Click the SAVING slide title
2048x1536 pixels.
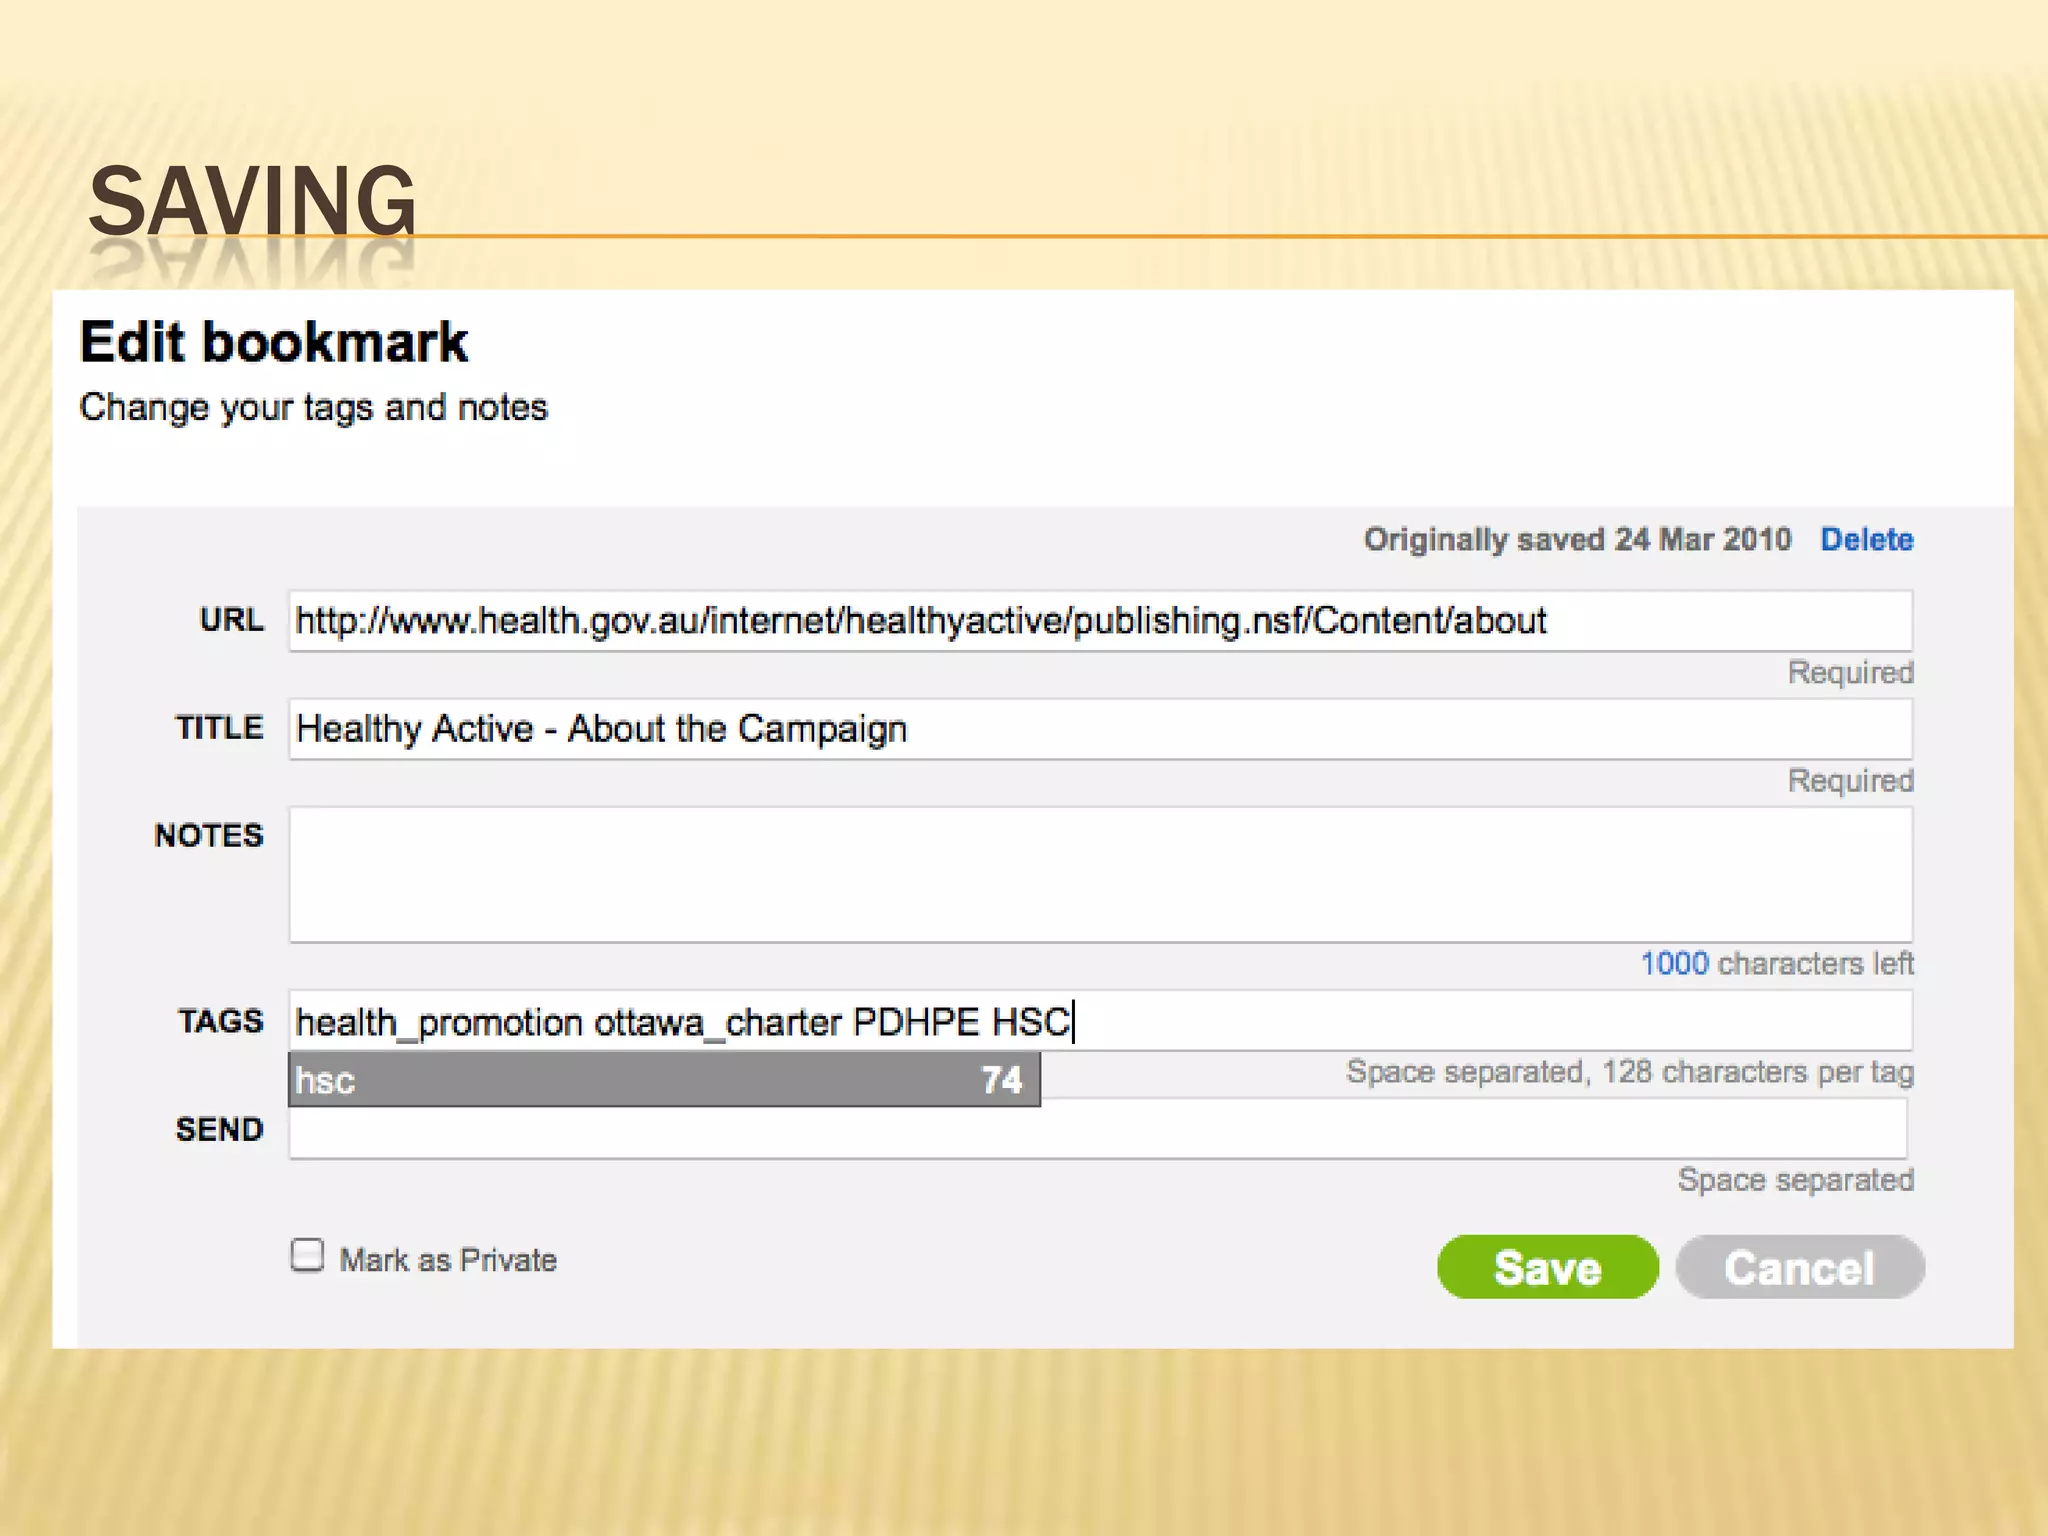[x=252, y=201]
